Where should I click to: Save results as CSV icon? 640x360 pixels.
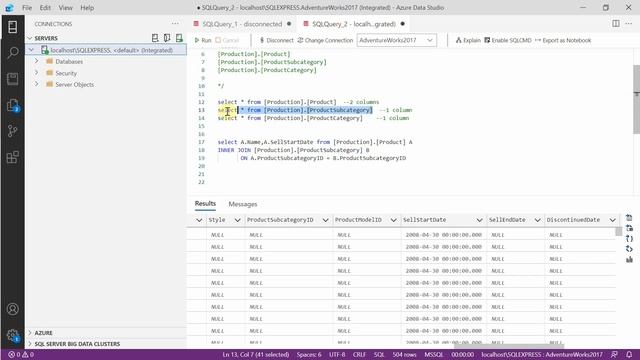pyautogui.click(x=629, y=218)
